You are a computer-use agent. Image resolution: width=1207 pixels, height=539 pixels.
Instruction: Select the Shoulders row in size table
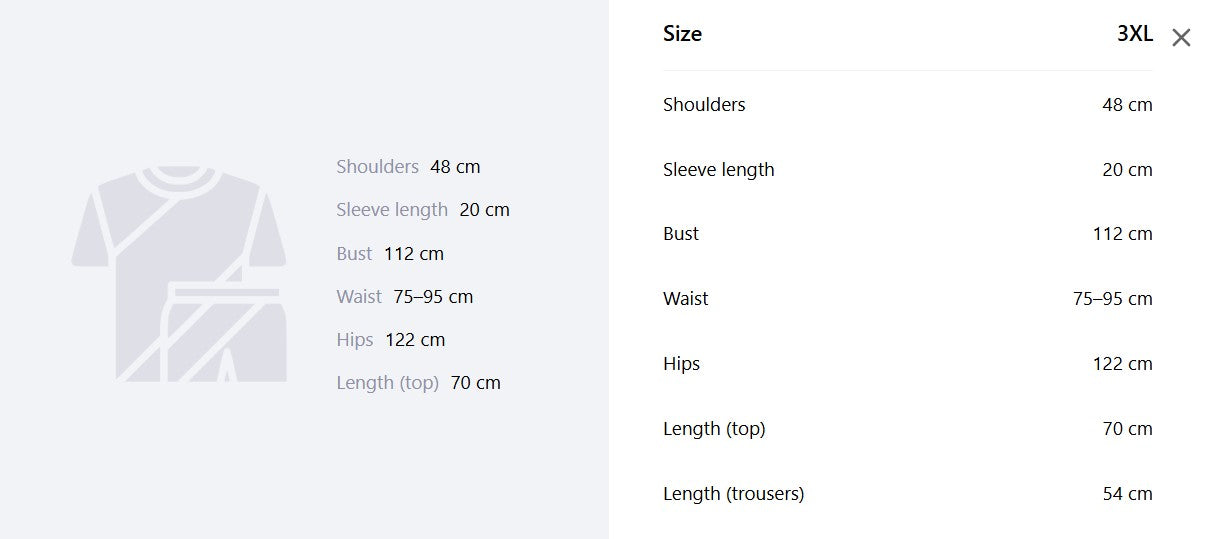pyautogui.click(x=908, y=104)
